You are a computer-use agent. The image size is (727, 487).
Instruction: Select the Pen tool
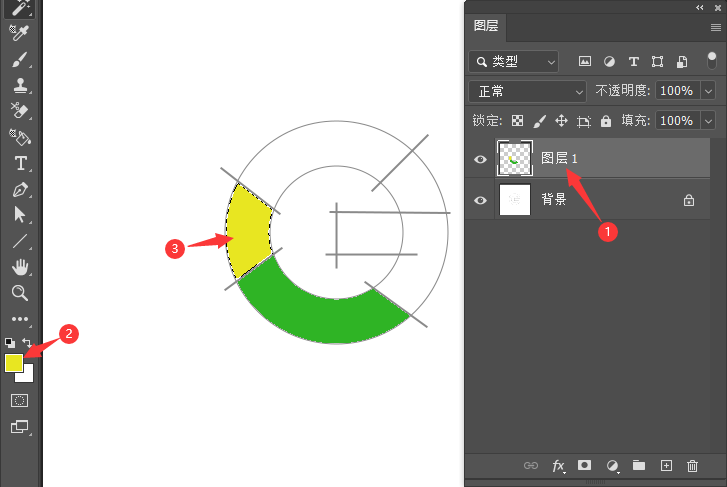(20, 190)
